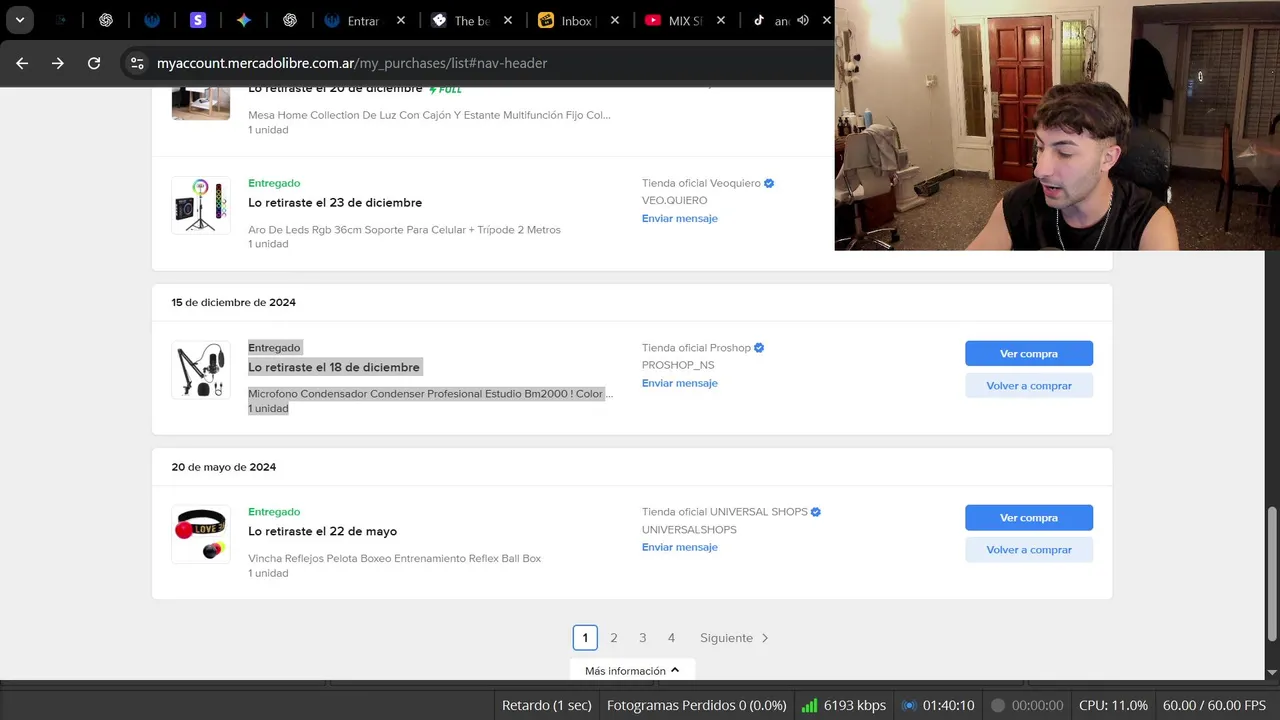The width and height of the screenshot is (1280, 720).
Task: Close 'The be' tab
Action: coord(508,20)
